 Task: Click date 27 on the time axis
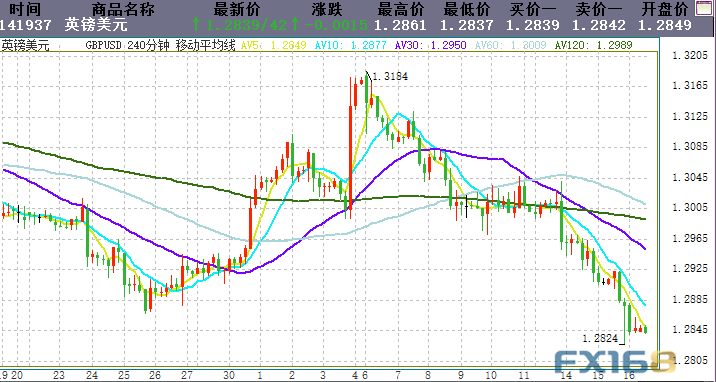[188, 376]
